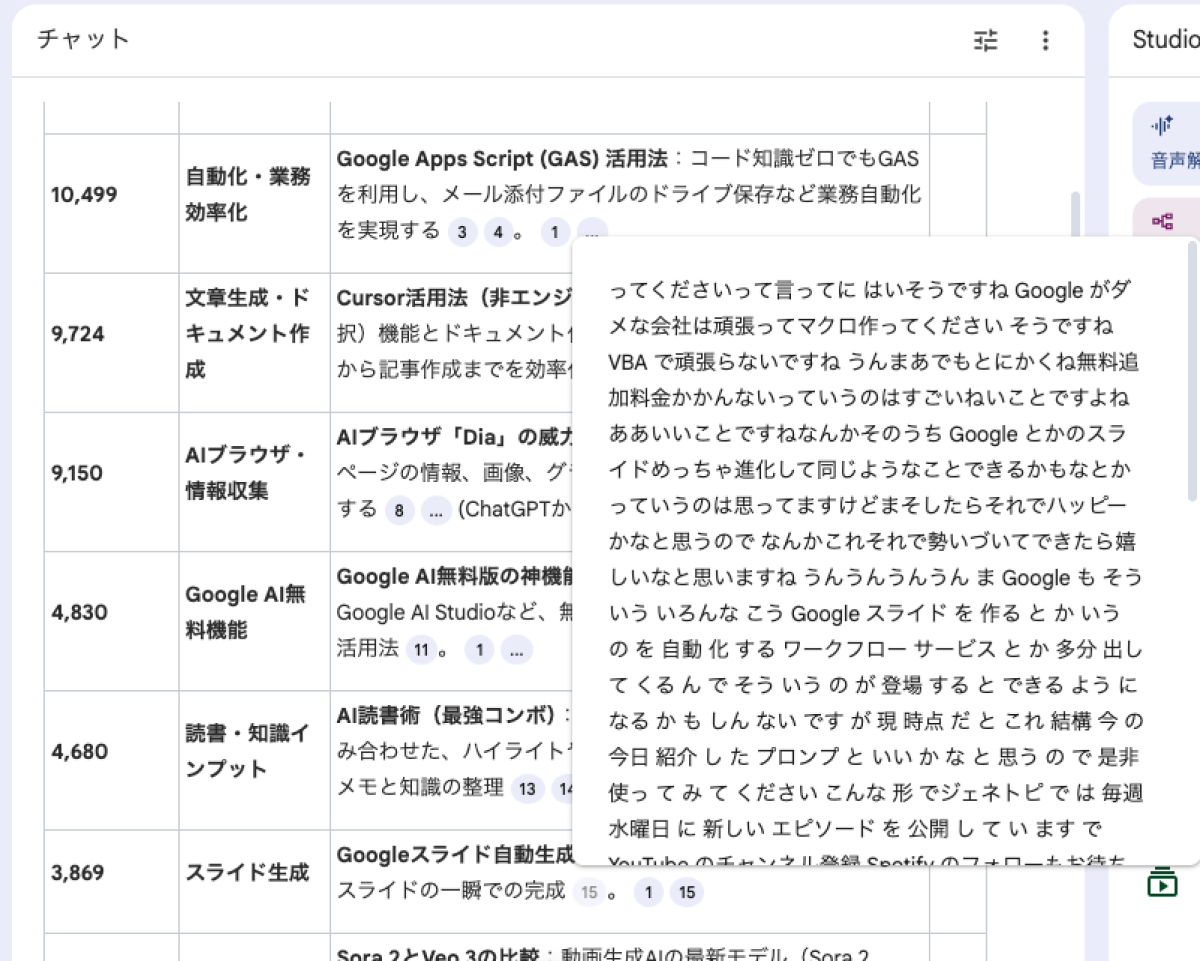
Task: Open the chat configuration sliders icon
Action: 986,40
